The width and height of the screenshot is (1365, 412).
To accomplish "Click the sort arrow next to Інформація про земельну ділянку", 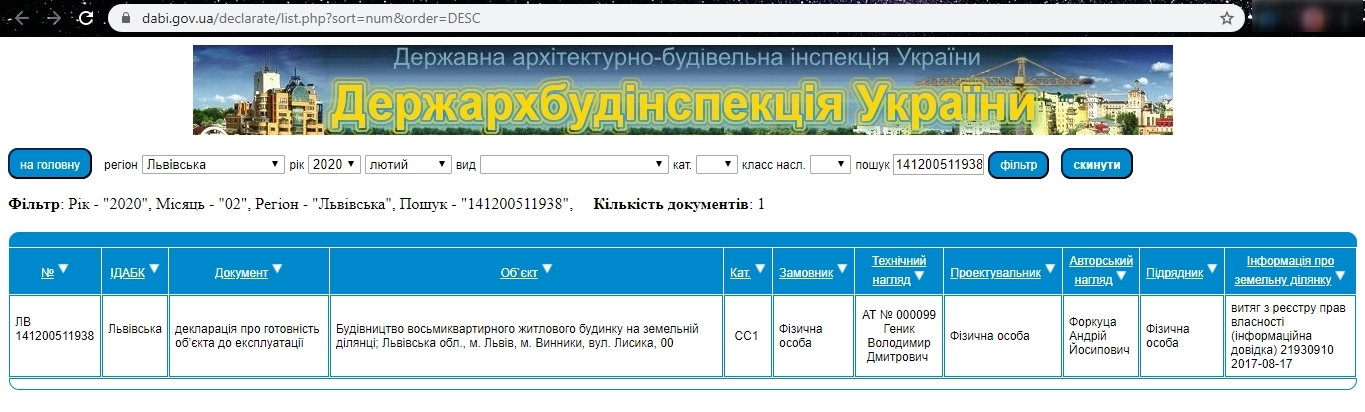I will [1339, 275].
